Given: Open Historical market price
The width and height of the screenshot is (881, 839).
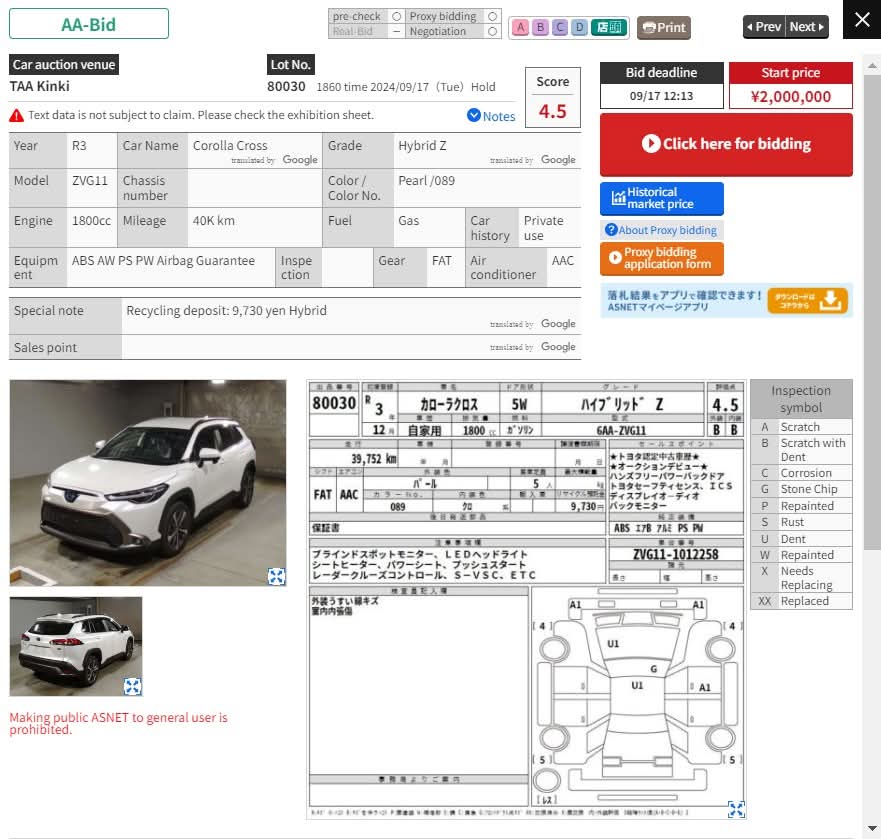Looking at the screenshot, I should click(x=661, y=198).
